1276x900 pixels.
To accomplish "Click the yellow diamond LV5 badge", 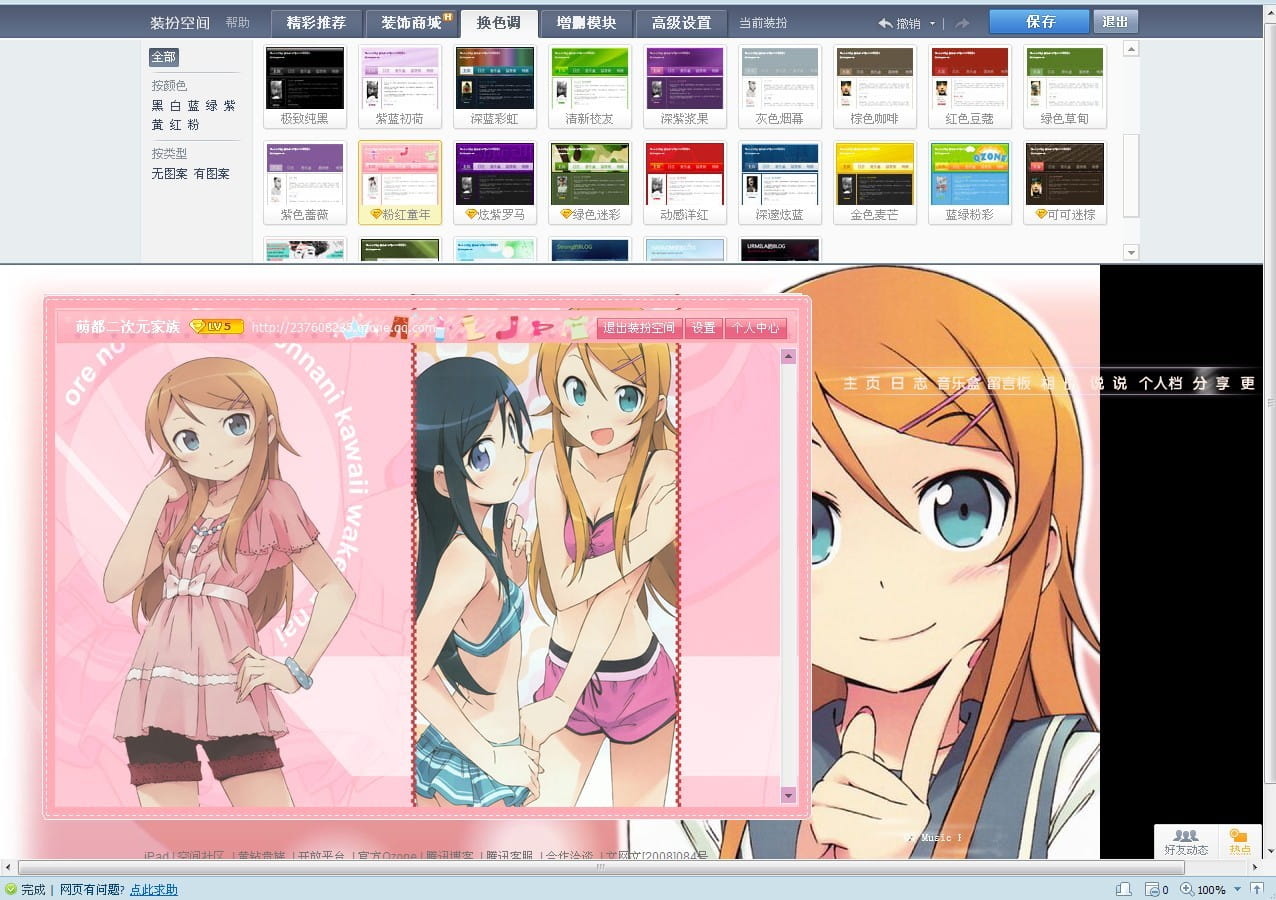I will pos(216,326).
